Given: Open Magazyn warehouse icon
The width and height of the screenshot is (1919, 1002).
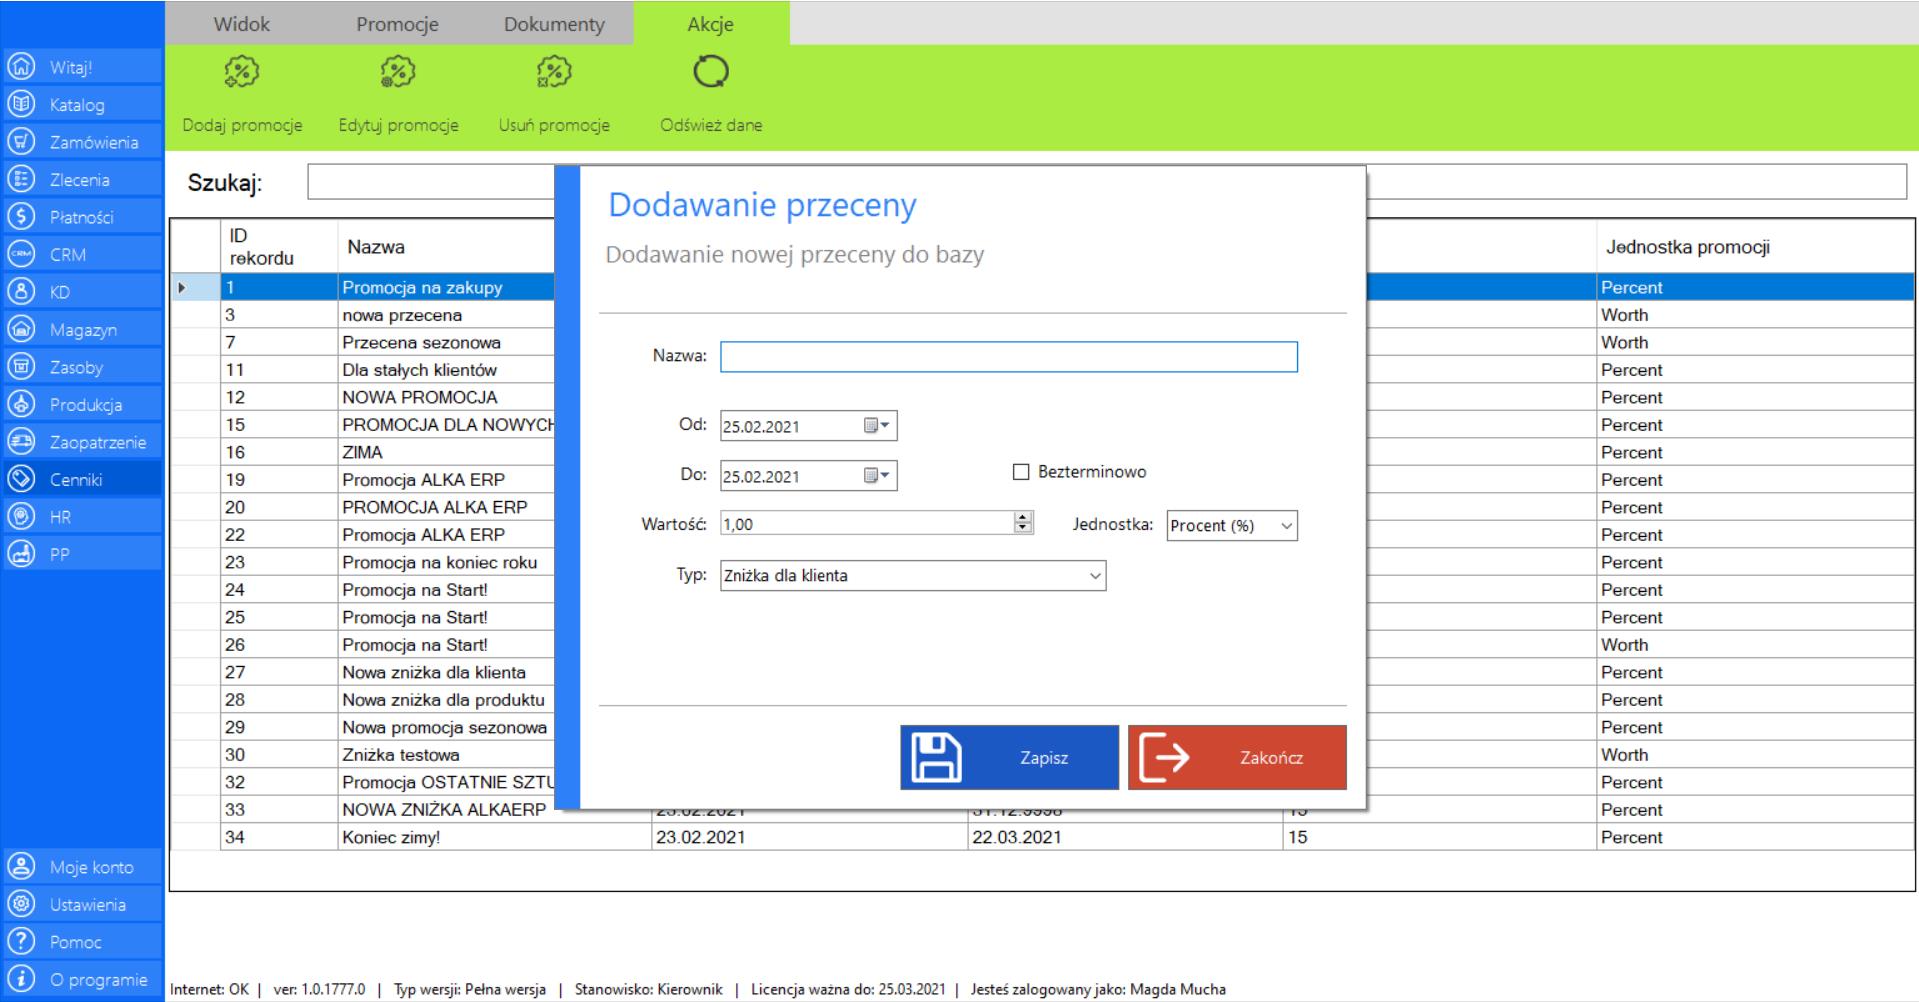Looking at the screenshot, I should tap(20, 329).
